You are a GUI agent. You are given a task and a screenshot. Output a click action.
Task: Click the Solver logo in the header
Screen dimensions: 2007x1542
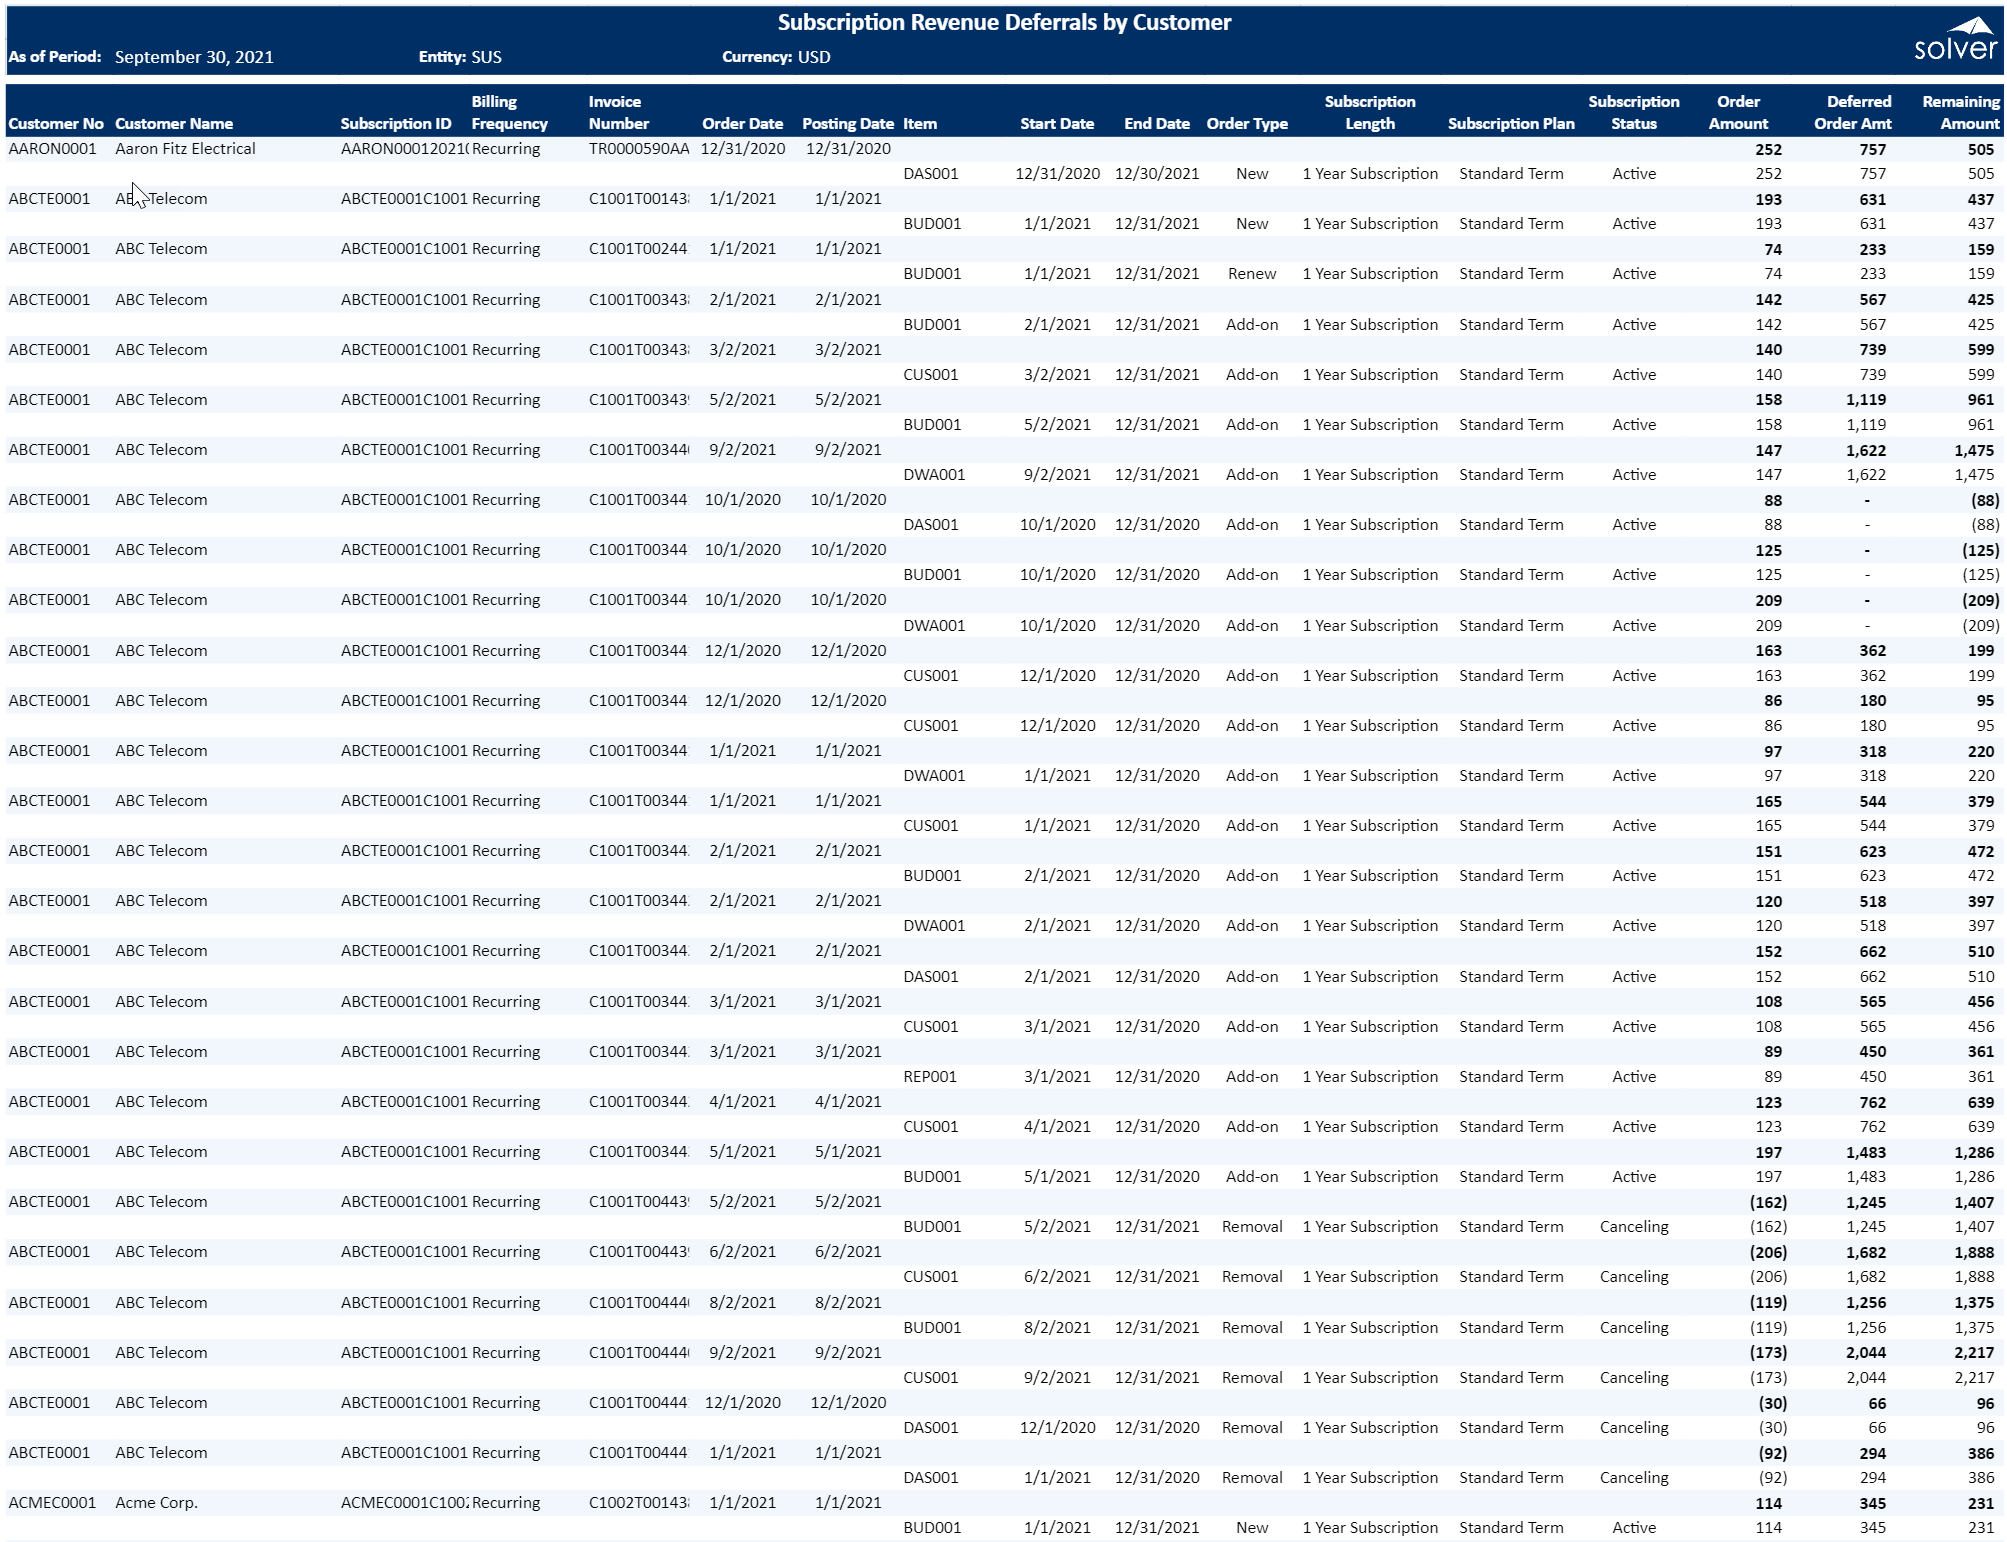pyautogui.click(x=1954, y=40)
